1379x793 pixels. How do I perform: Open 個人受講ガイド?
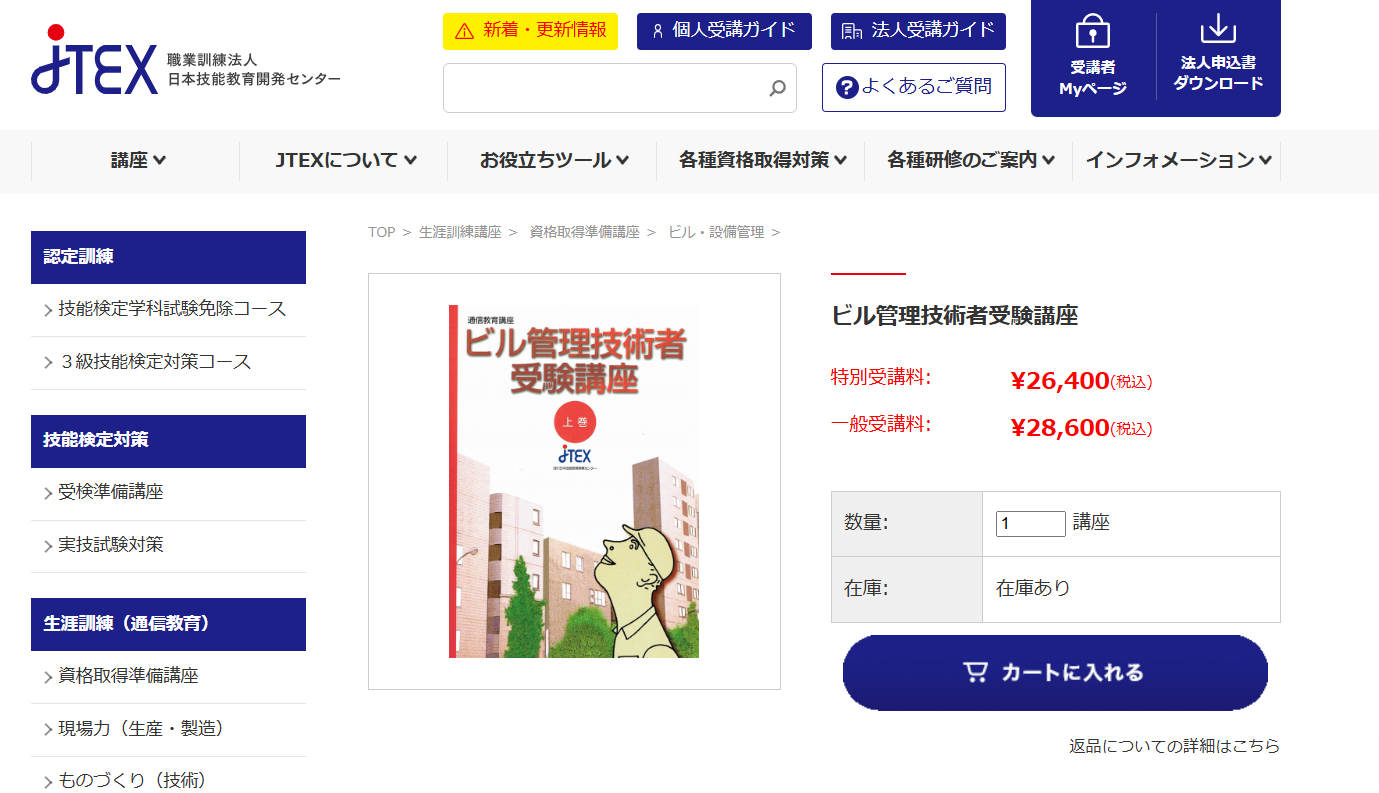pyautogui.click(x=724, y=31)
